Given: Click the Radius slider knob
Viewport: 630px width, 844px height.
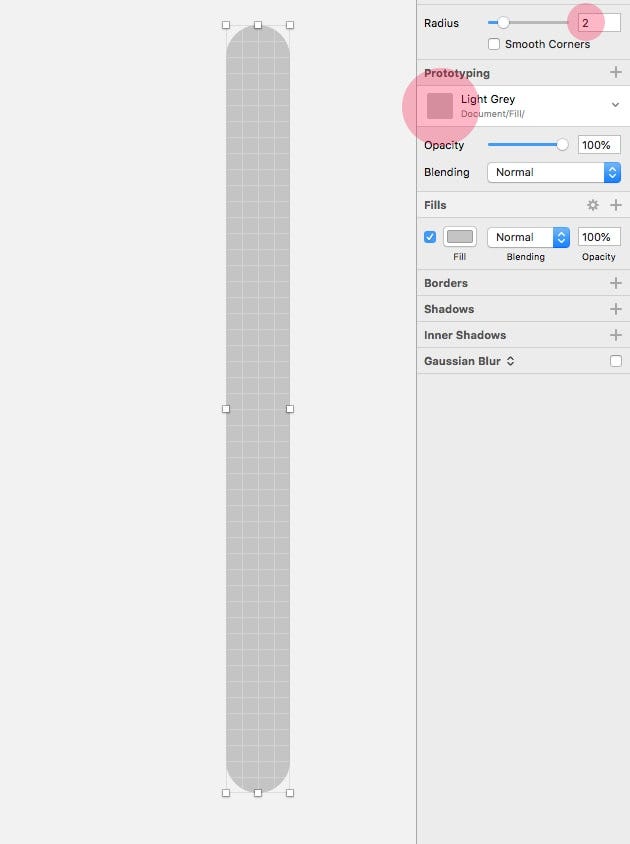Looking at the screenshot, I should point(503,23).
